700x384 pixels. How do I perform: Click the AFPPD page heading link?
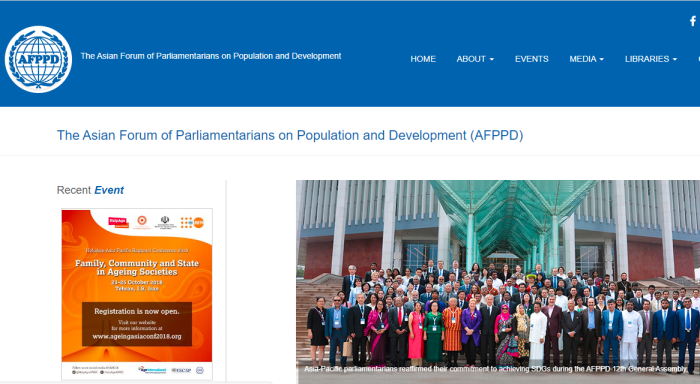click(290, 135)
